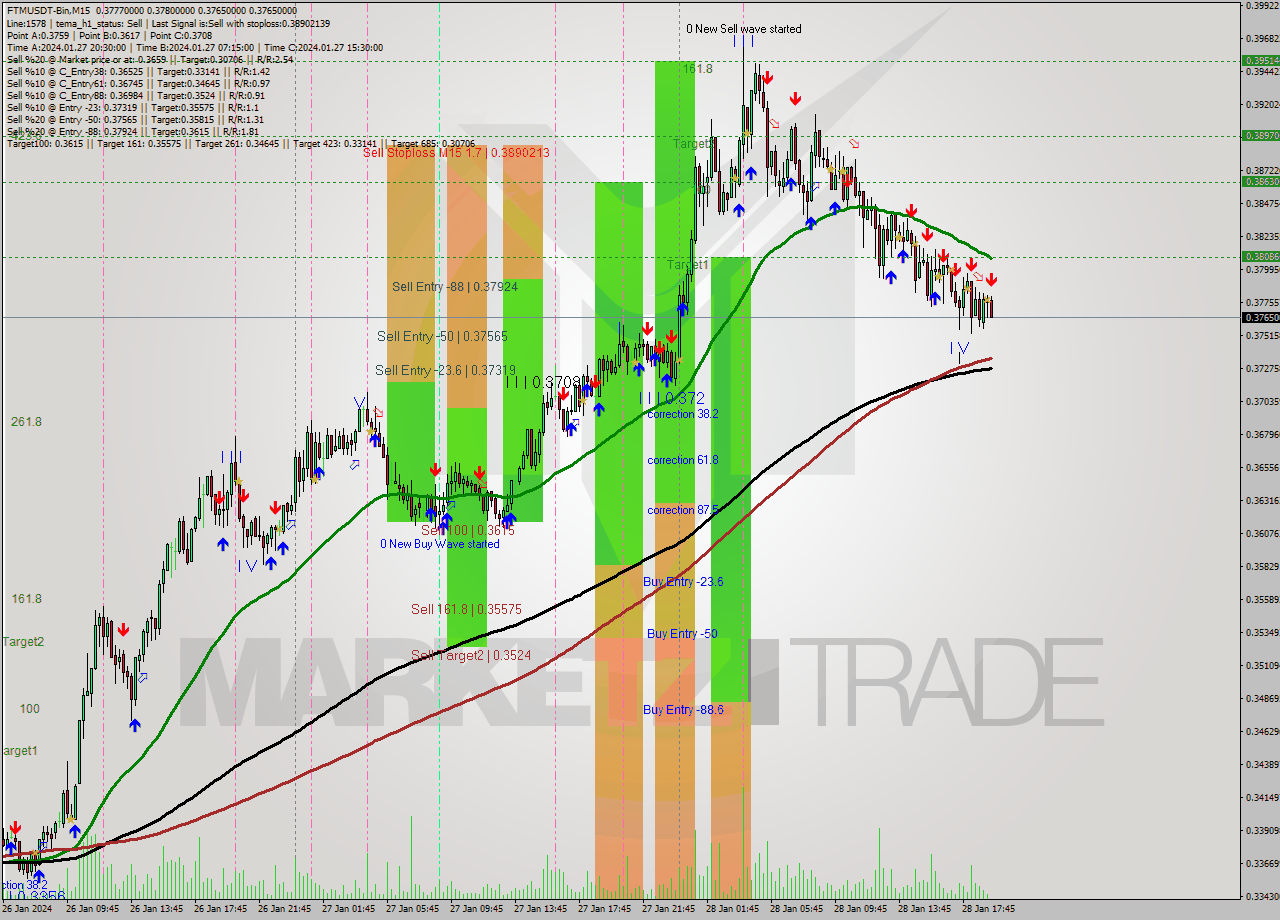Click the 'correction 87.5' label
This screenshot has width=1280, height=920.
coord(683,510)
